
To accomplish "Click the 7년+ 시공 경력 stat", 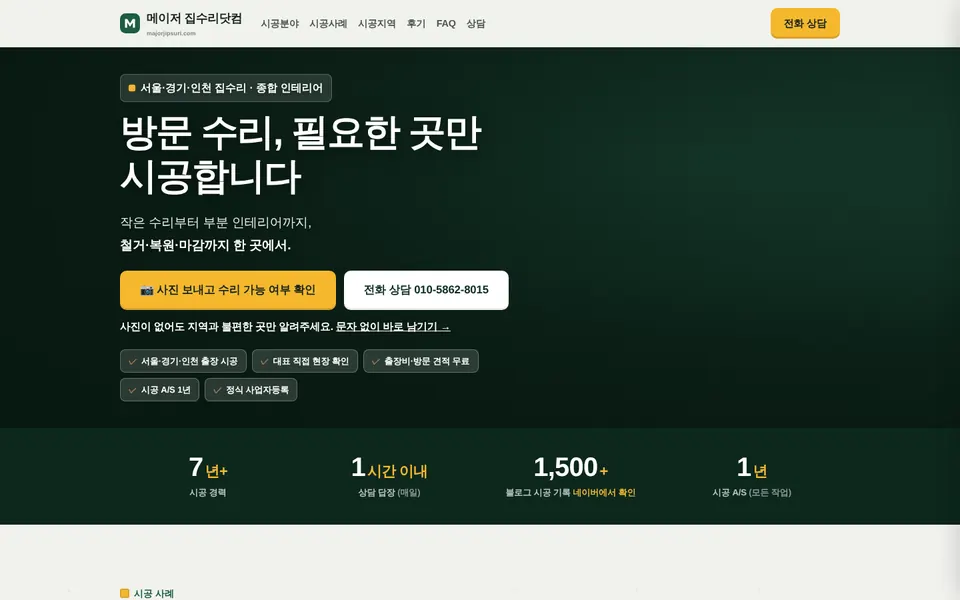I will coord(208,476).
